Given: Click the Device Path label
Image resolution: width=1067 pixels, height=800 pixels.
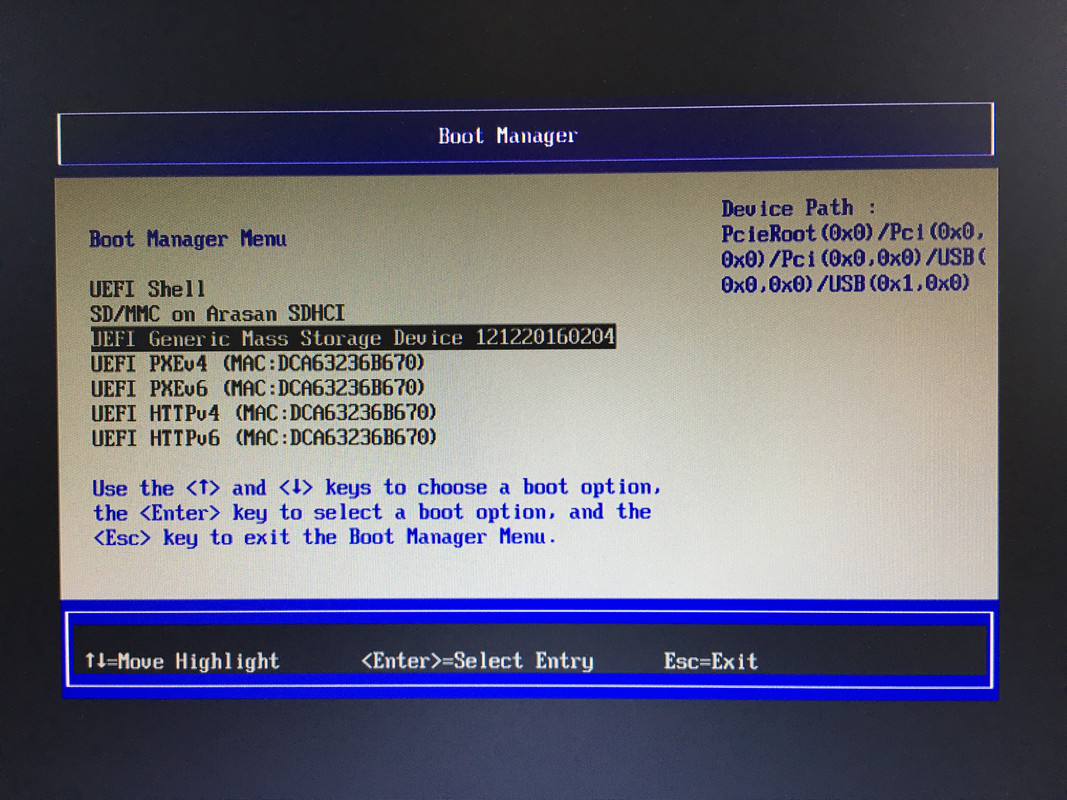Looking at the screenshot, I should point(798,207).
